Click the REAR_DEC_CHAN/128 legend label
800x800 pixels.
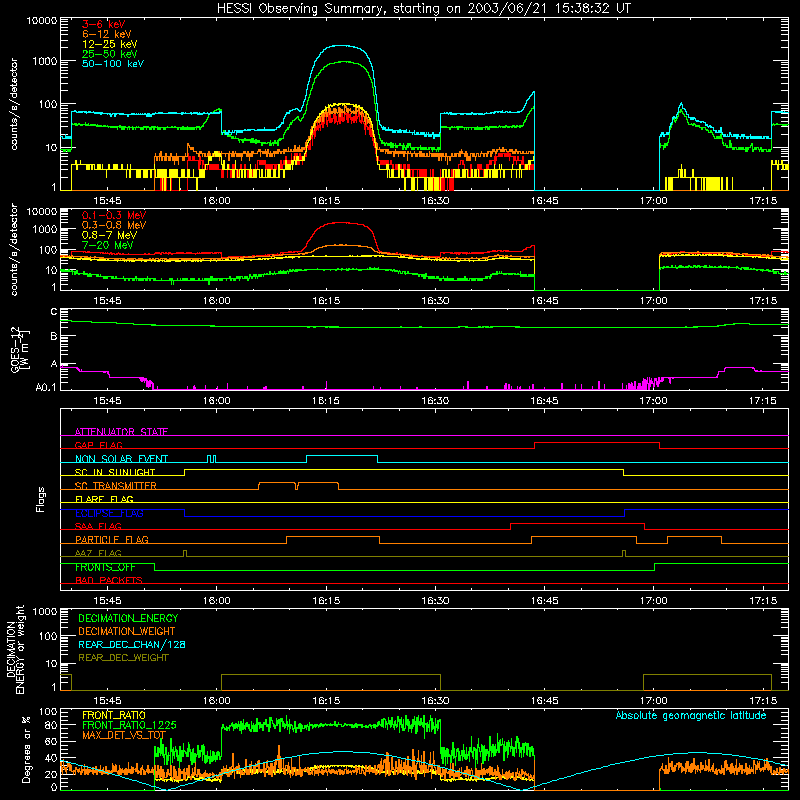coord(132,644)
